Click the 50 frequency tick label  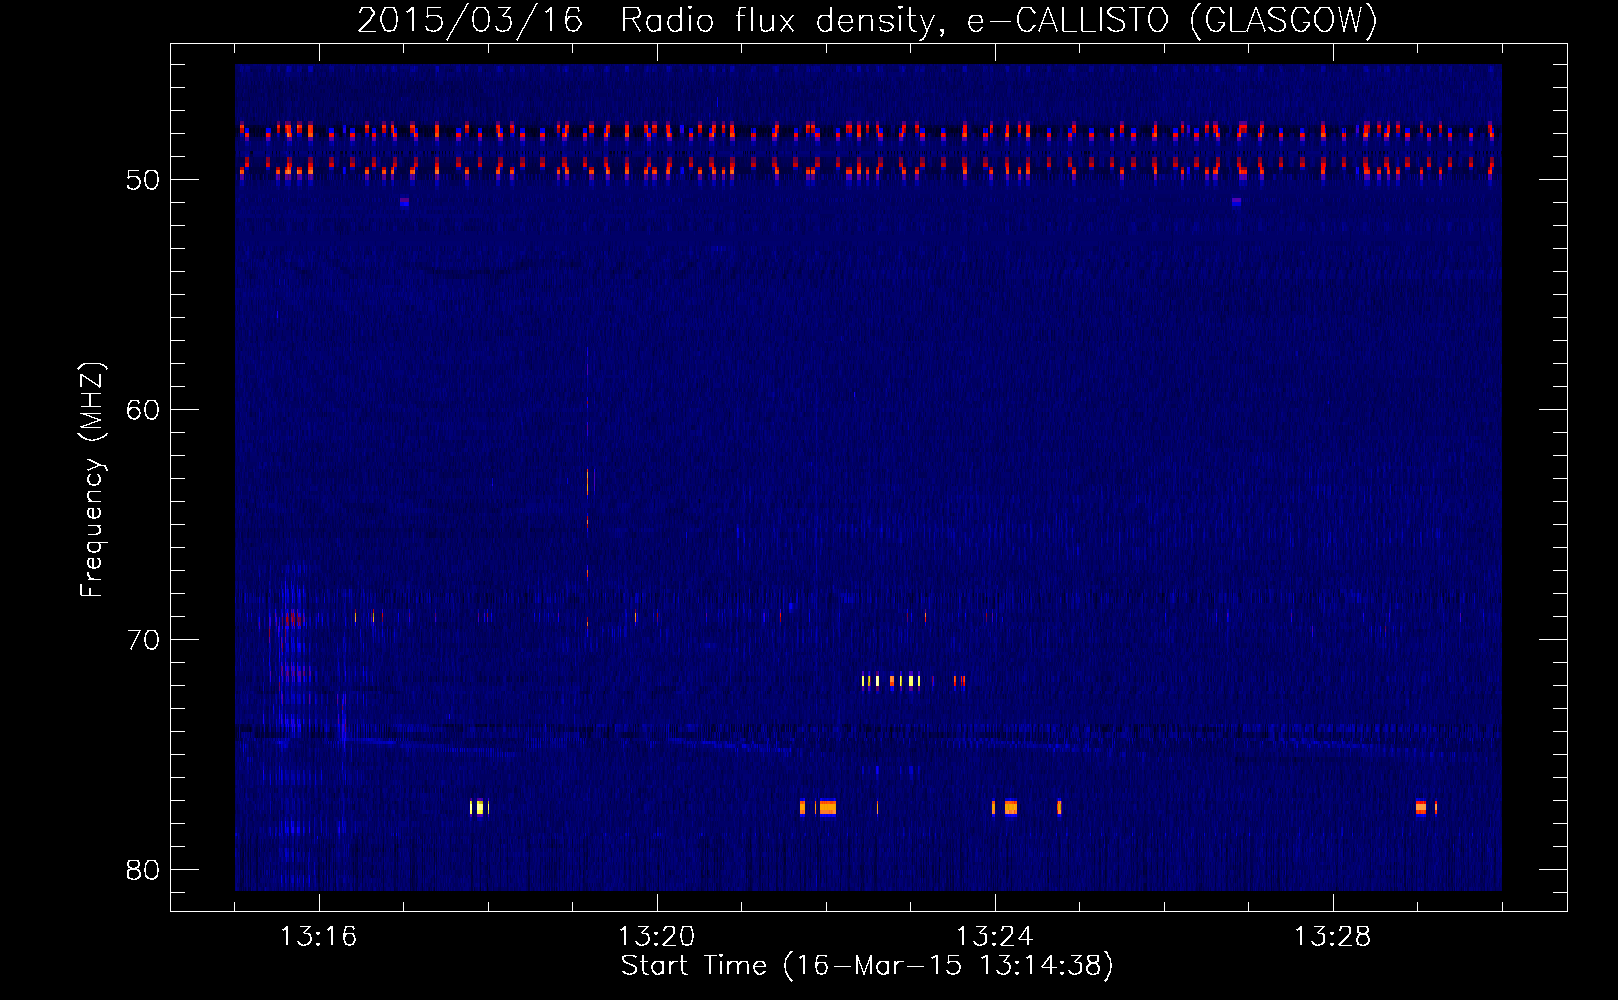(x=143, y=180)
